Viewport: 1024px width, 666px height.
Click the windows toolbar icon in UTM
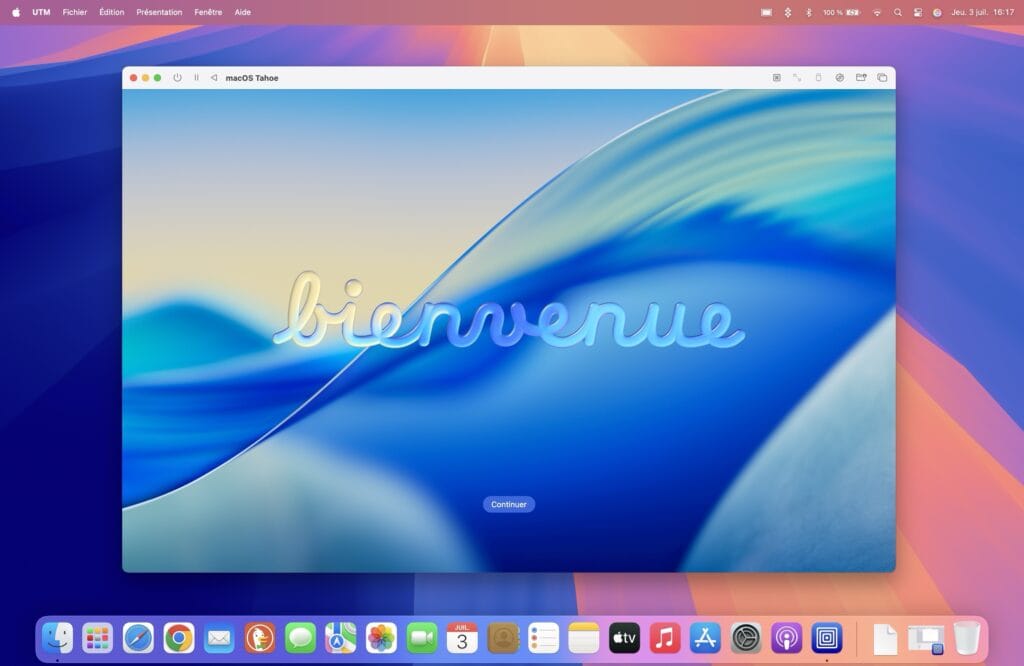(882, 78)
